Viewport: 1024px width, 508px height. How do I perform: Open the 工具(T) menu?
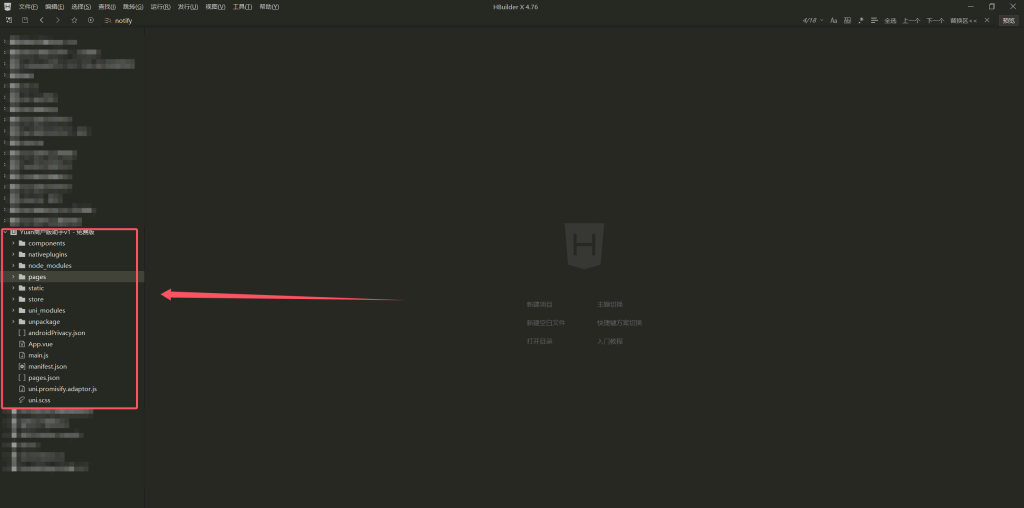242,7
